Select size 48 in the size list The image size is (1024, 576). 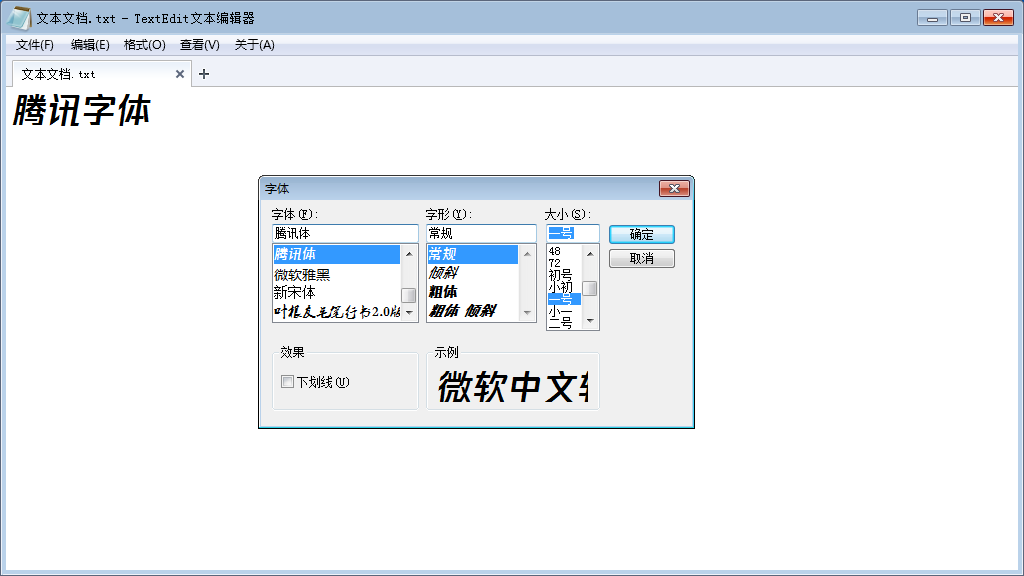(x=564, y=251)
